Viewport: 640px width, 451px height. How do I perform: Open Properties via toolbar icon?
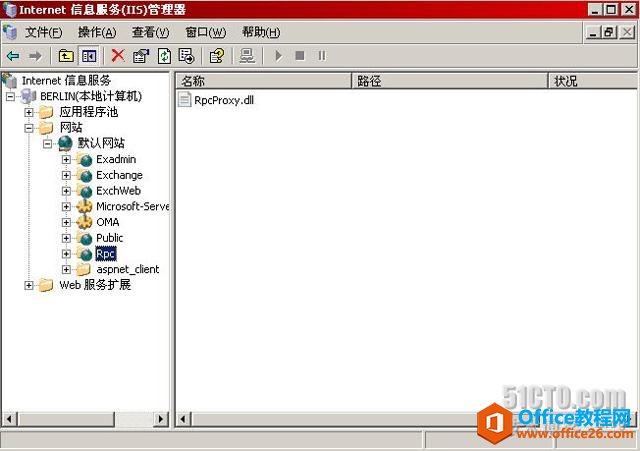(x=141, y=56)
